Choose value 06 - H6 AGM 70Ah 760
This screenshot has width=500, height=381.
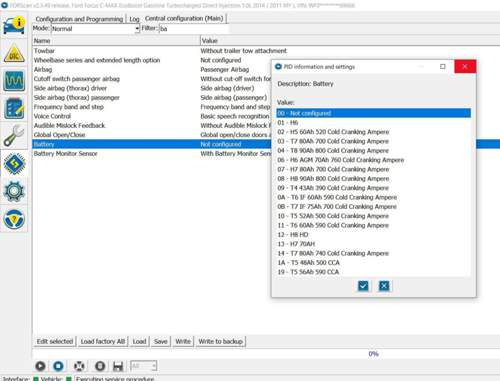click(x=373, y=160)
